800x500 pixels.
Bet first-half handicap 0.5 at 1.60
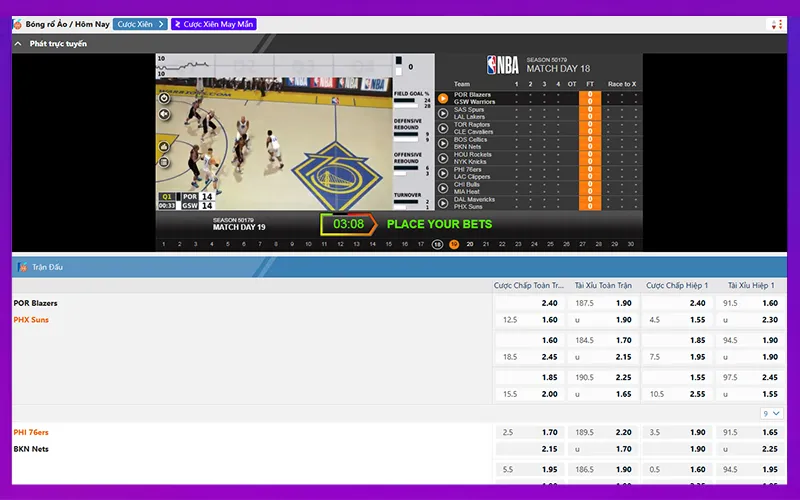point(677,469)
